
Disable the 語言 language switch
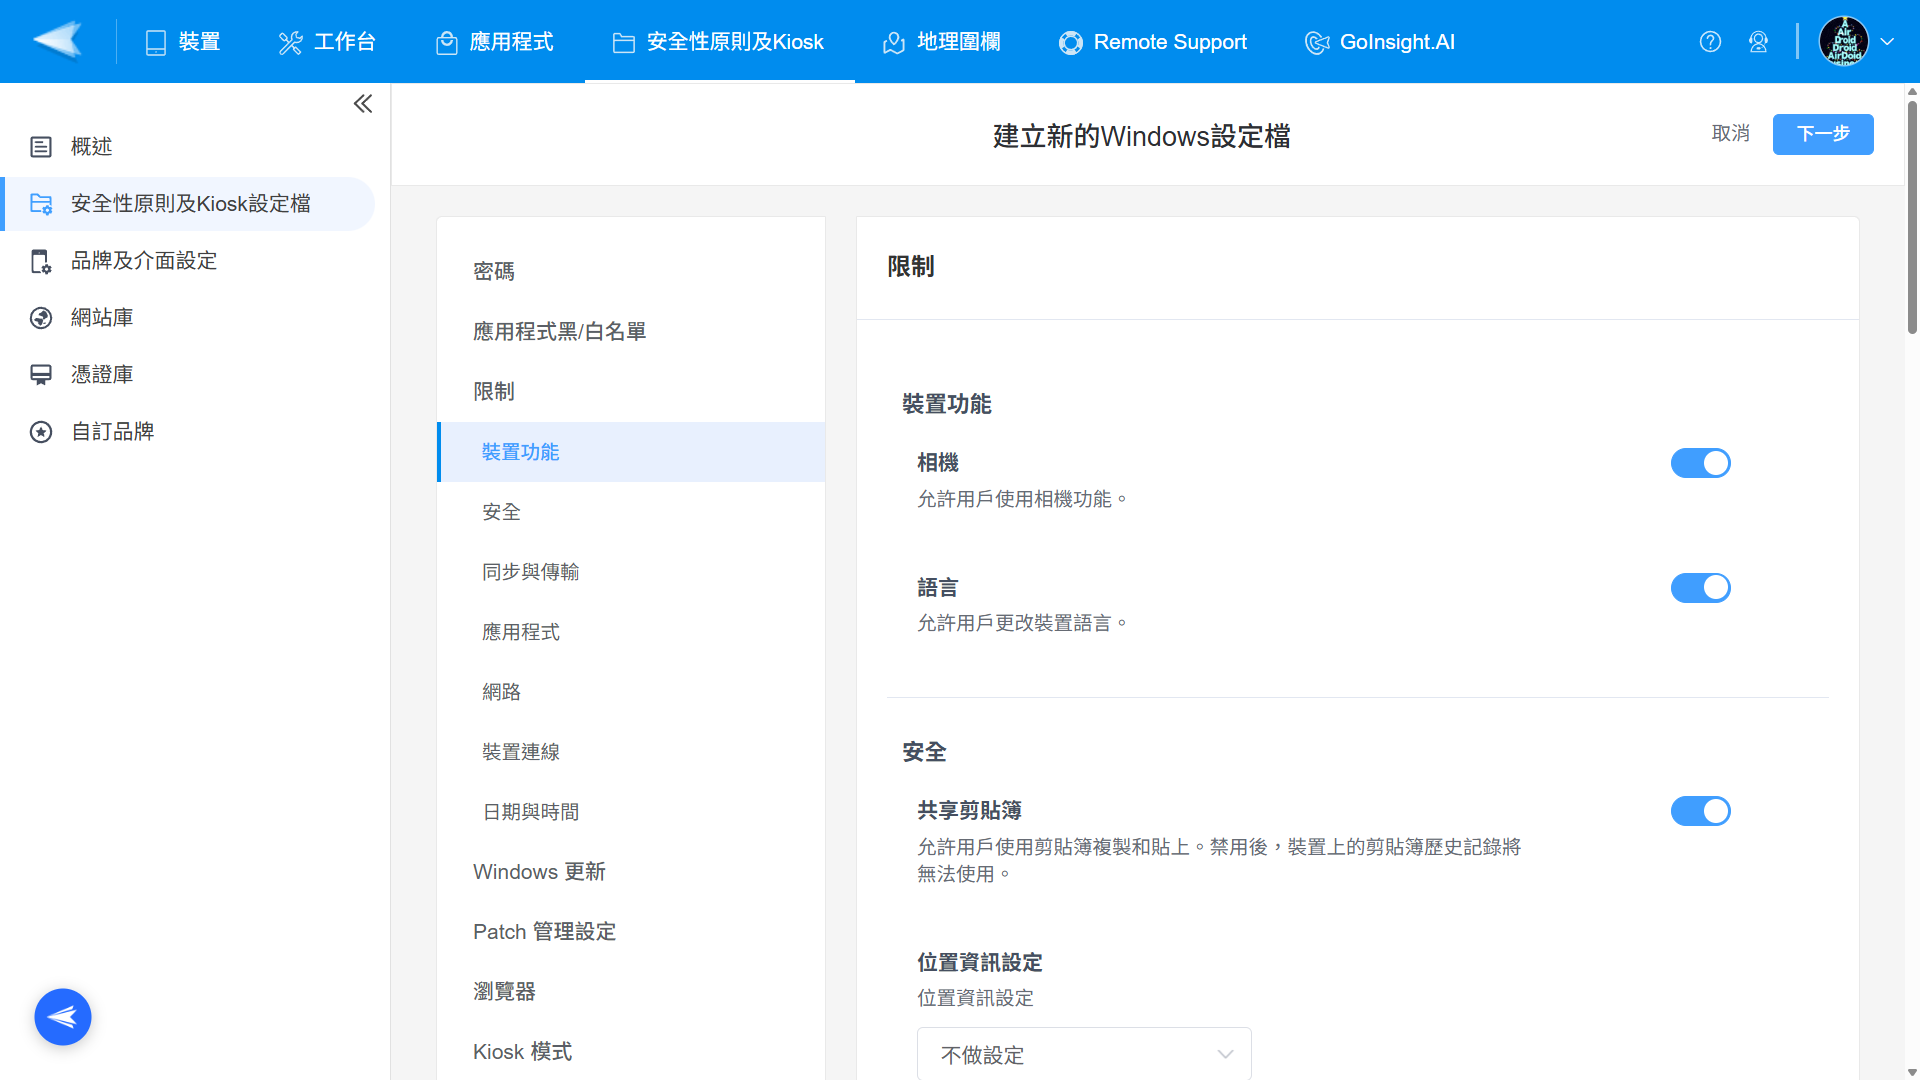1700,588
